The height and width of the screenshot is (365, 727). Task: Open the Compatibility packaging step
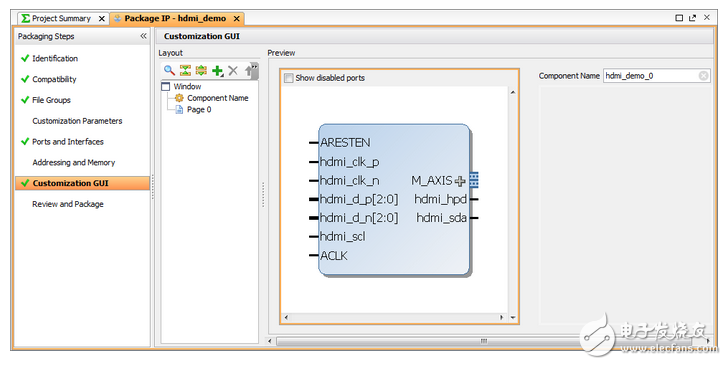tap(54, 79)
